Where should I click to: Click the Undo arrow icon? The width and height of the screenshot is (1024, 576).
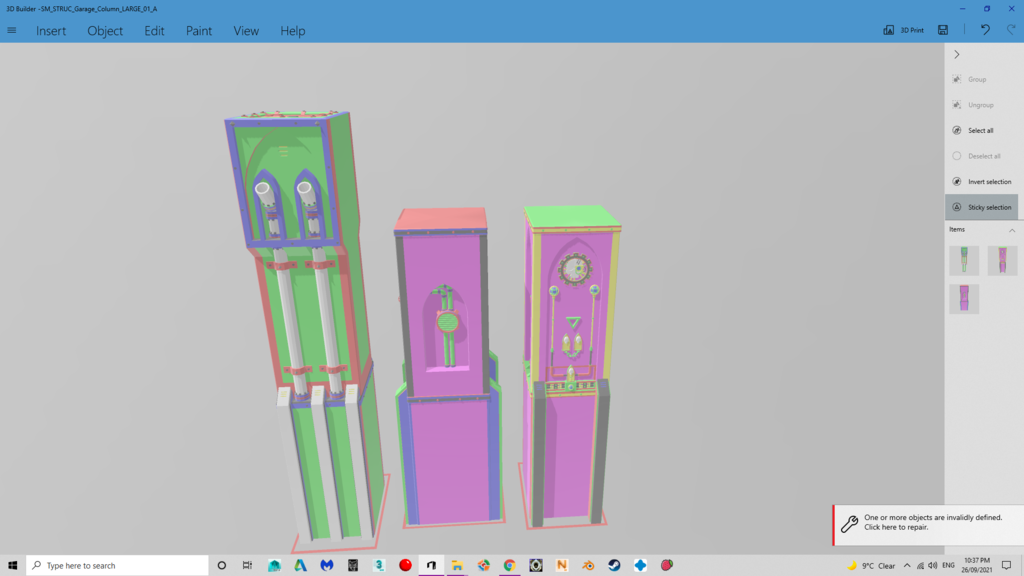[x=985, y=31]
